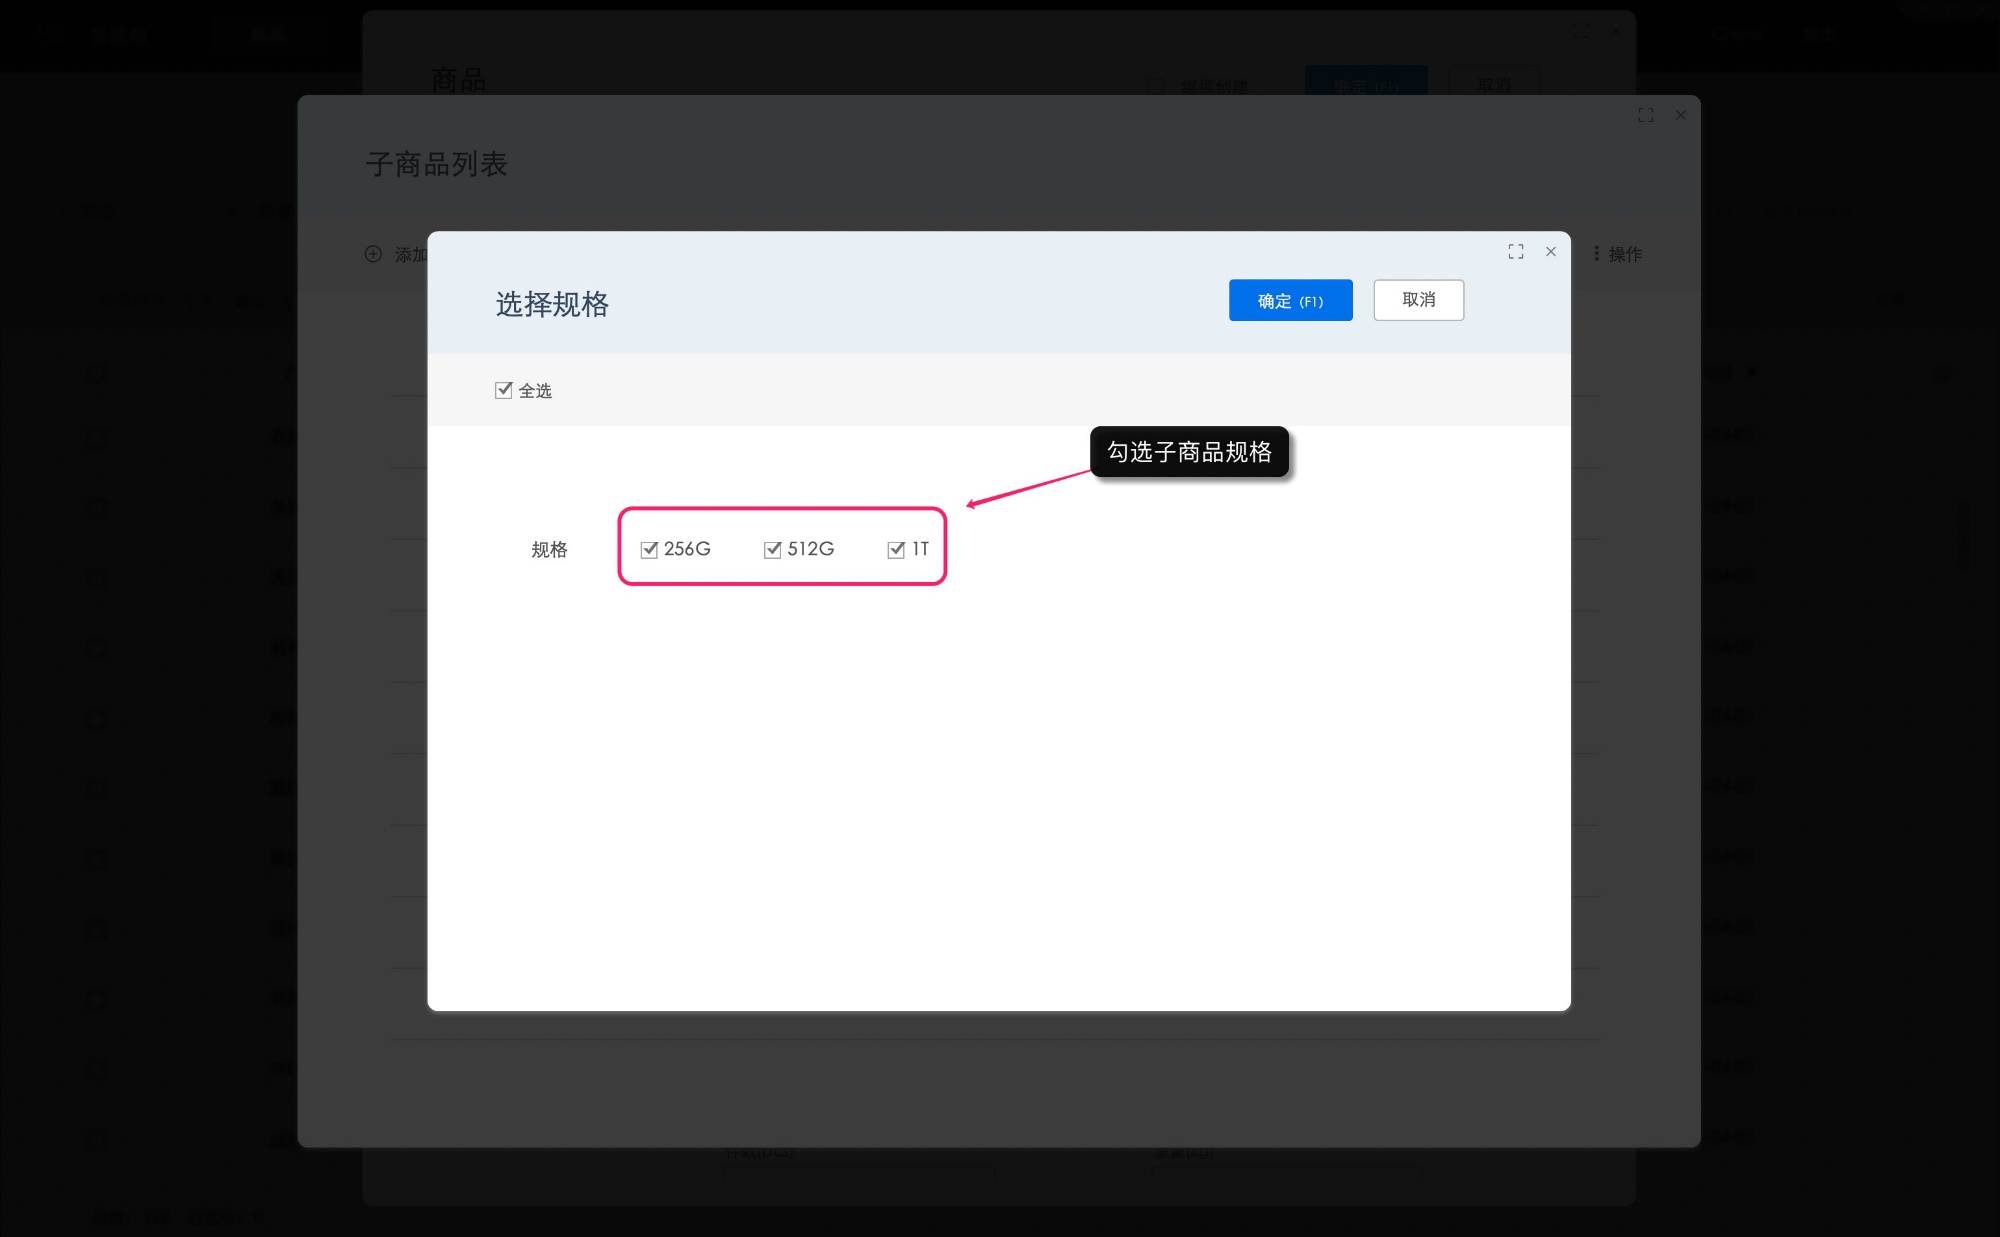Click the fullscreen icon on 子商品列表 dialog
The width and height of the screenshot is (2000, 1237).
coord(1646,115)
